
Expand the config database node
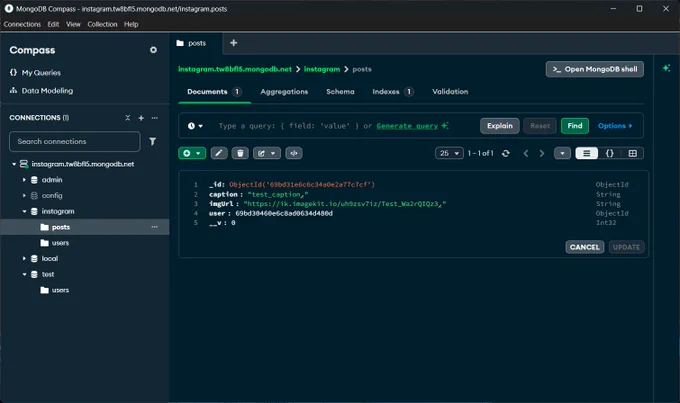[24, 196]
